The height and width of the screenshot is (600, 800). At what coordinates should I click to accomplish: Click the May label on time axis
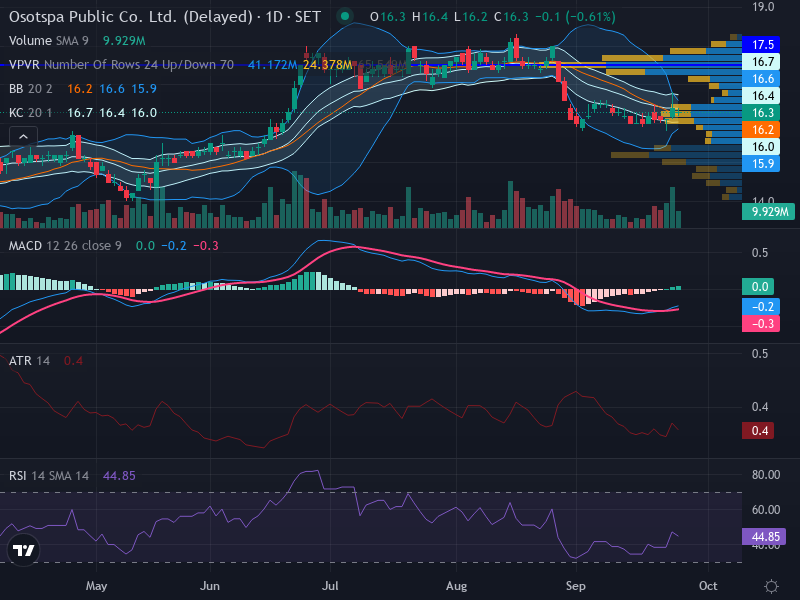pyautogui.click(x=96, y=586)
